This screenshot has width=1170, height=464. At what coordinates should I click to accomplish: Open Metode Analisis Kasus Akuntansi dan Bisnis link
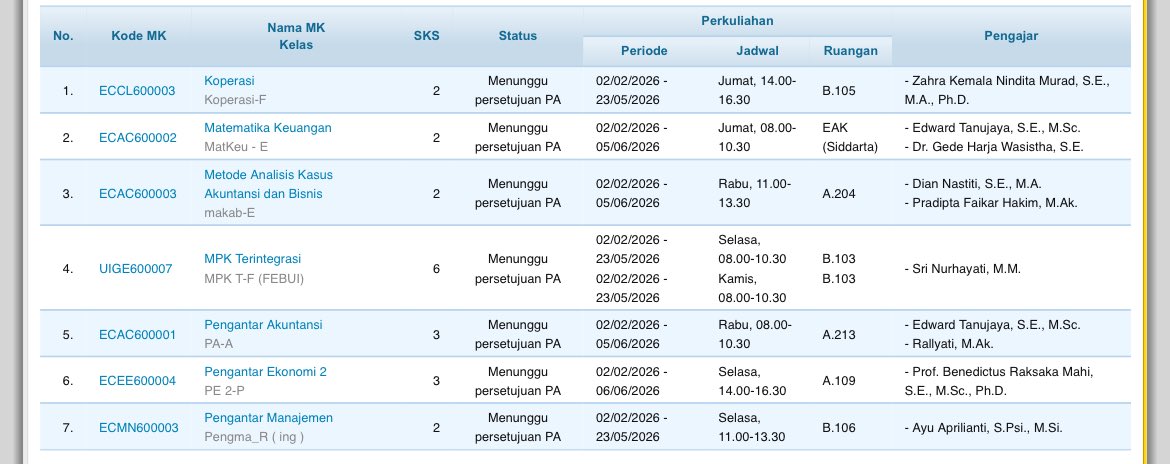[269, 184]
